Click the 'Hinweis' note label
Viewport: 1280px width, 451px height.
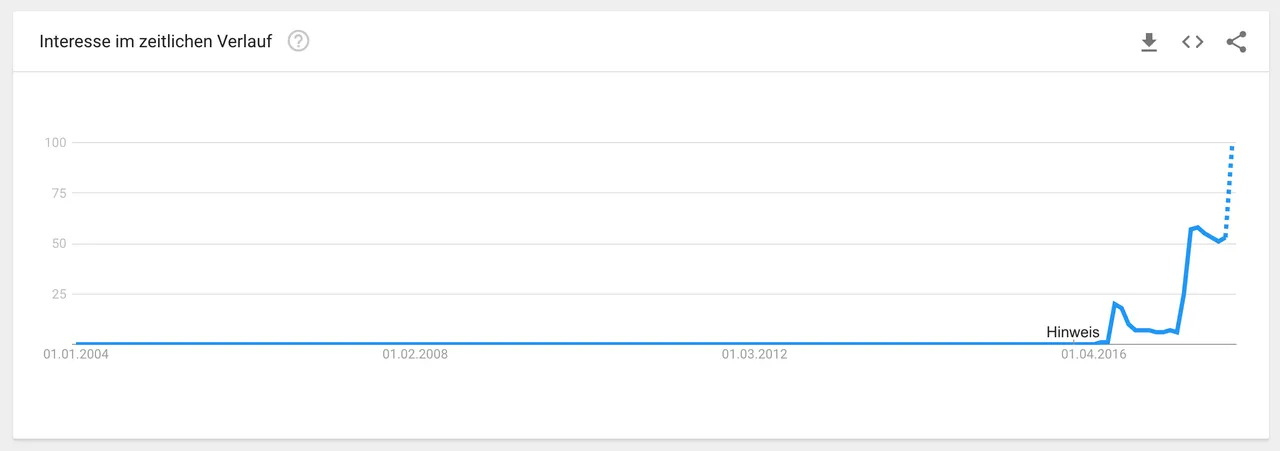(1072, 332)
